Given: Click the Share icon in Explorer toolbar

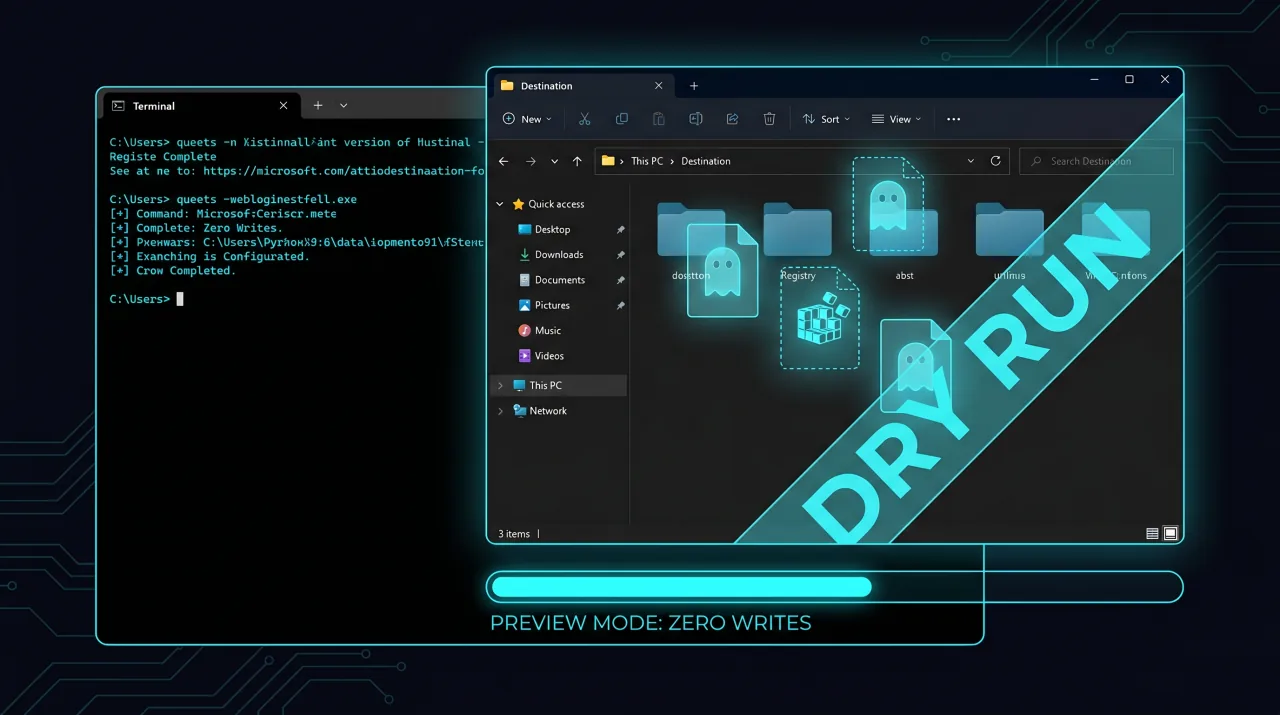Looking at the screenshot, I should pos(732,119).
